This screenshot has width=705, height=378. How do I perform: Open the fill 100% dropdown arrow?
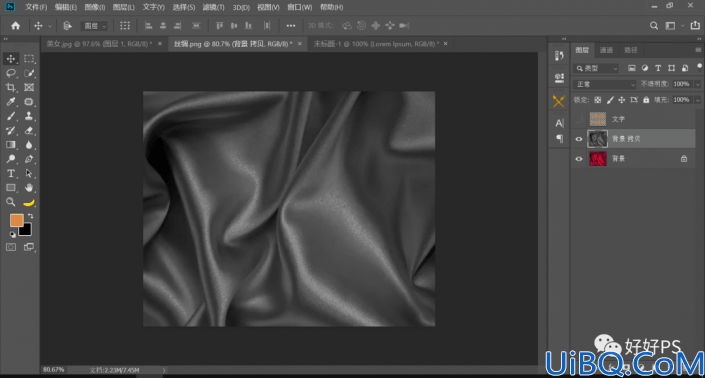tap(697, 100)
